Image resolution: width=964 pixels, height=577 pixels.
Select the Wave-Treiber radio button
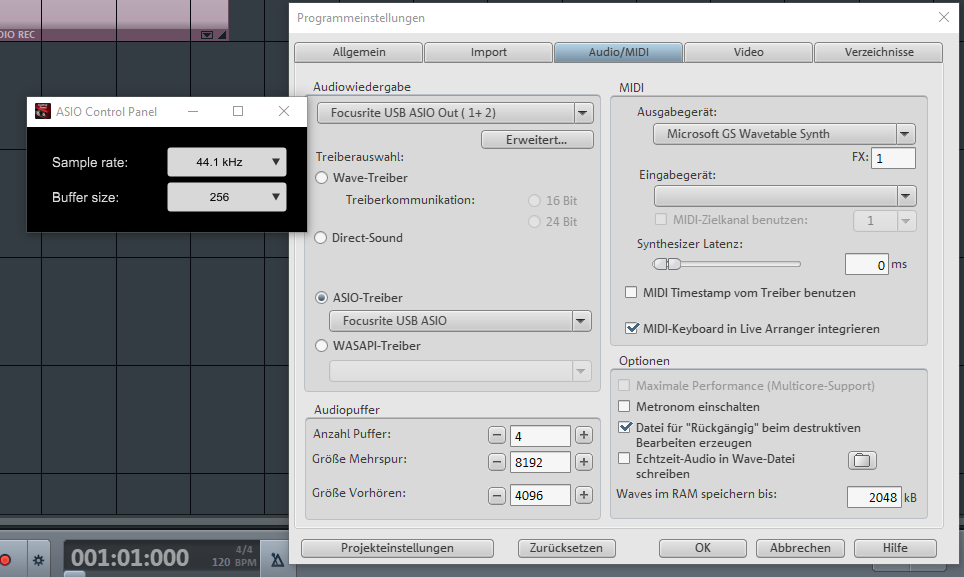[322, 178]
